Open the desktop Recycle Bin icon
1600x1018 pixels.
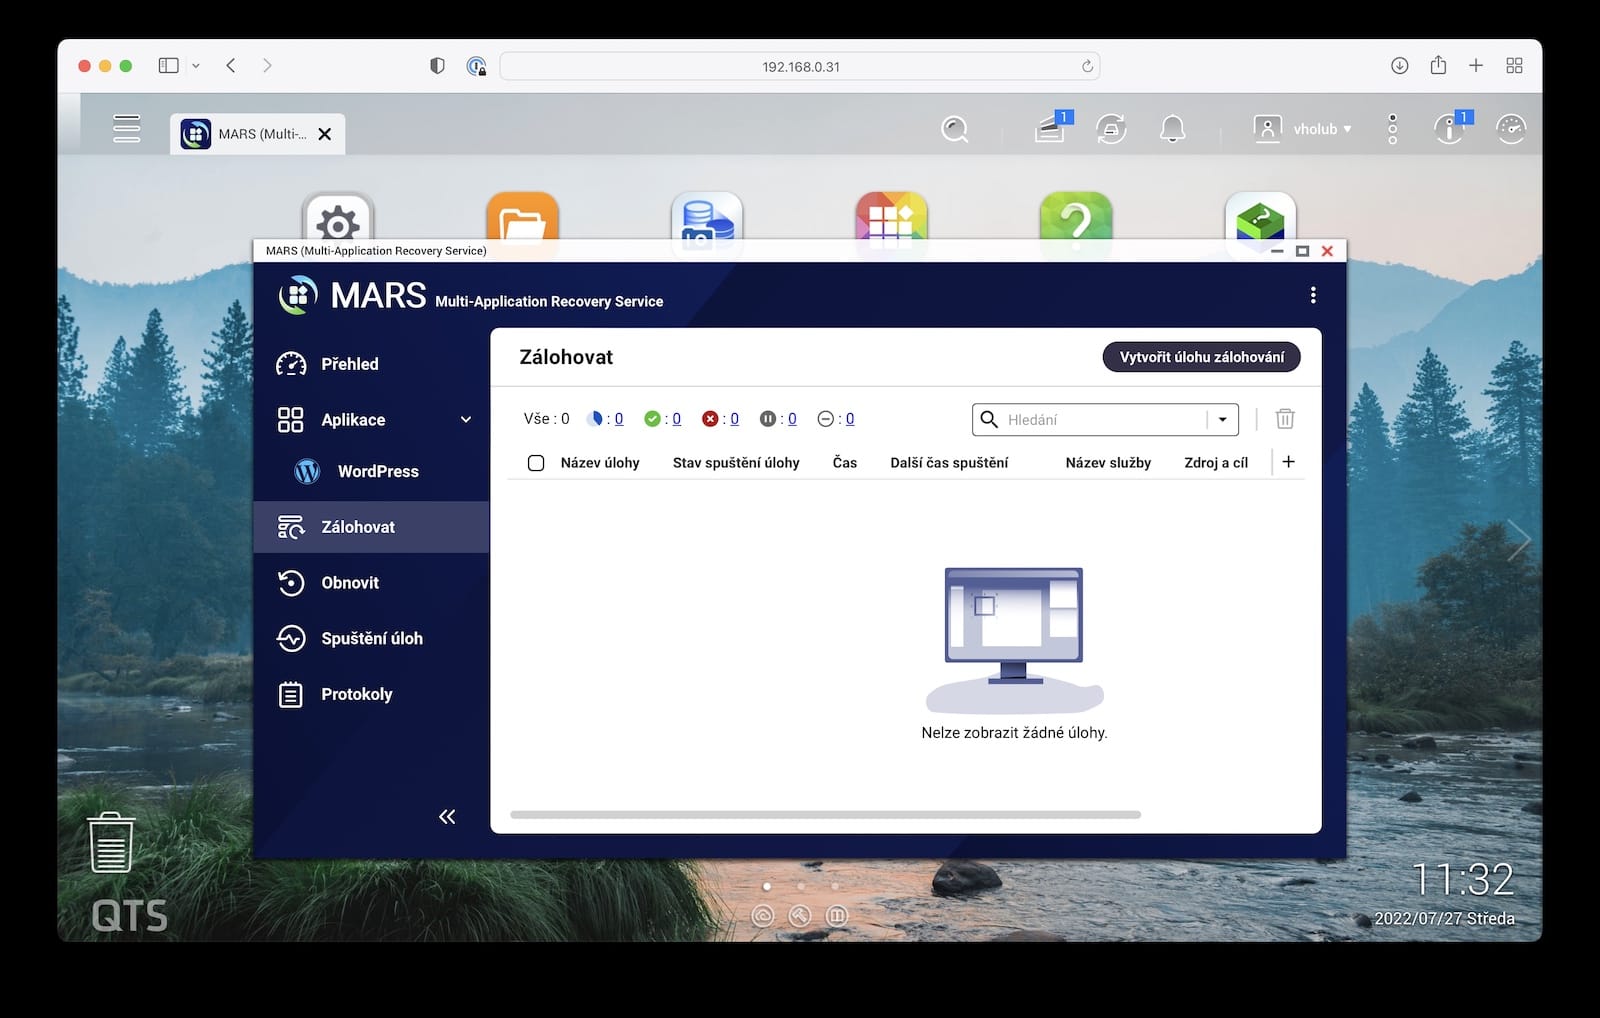(111, 842)
